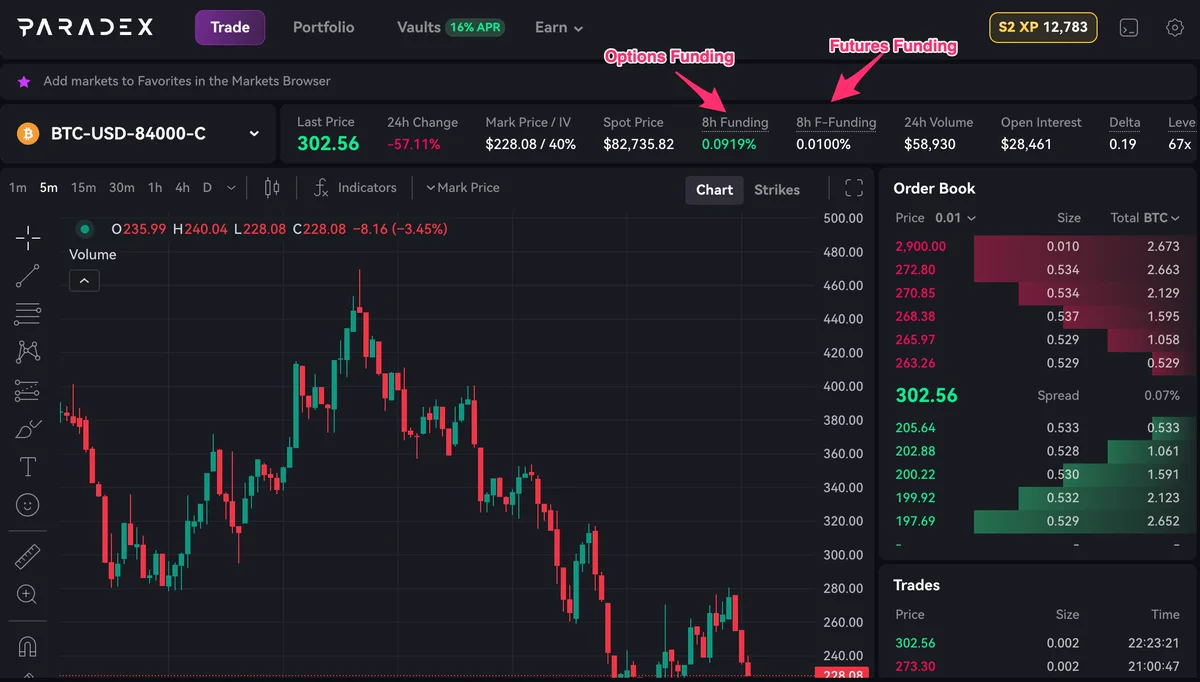Image resolution: width=1200 pixels, height=682 pixels.
Task: Expand the Earn menu
Action: point(559,27)
